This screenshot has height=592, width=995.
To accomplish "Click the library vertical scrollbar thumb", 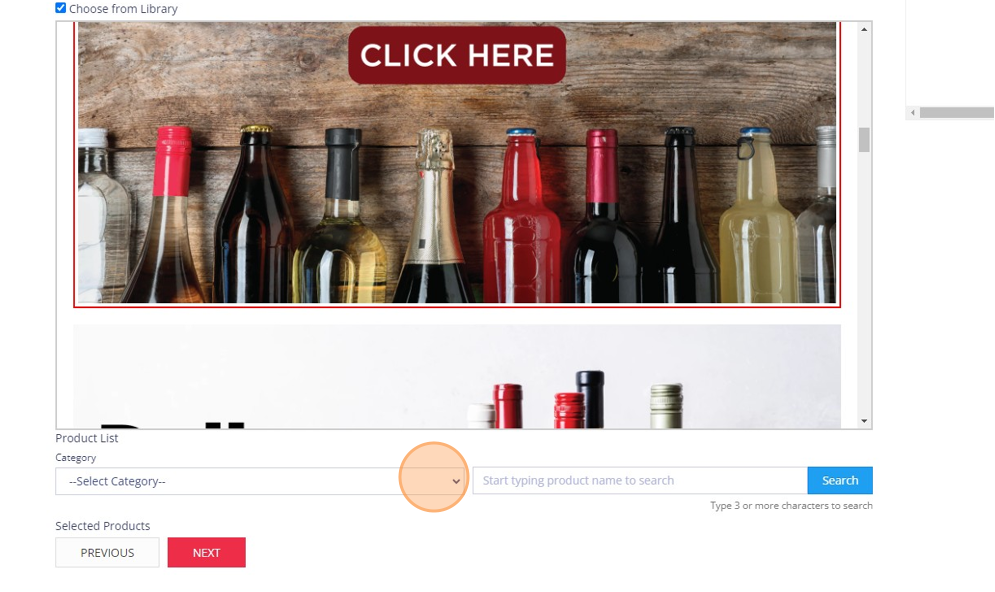I will 864,140.
